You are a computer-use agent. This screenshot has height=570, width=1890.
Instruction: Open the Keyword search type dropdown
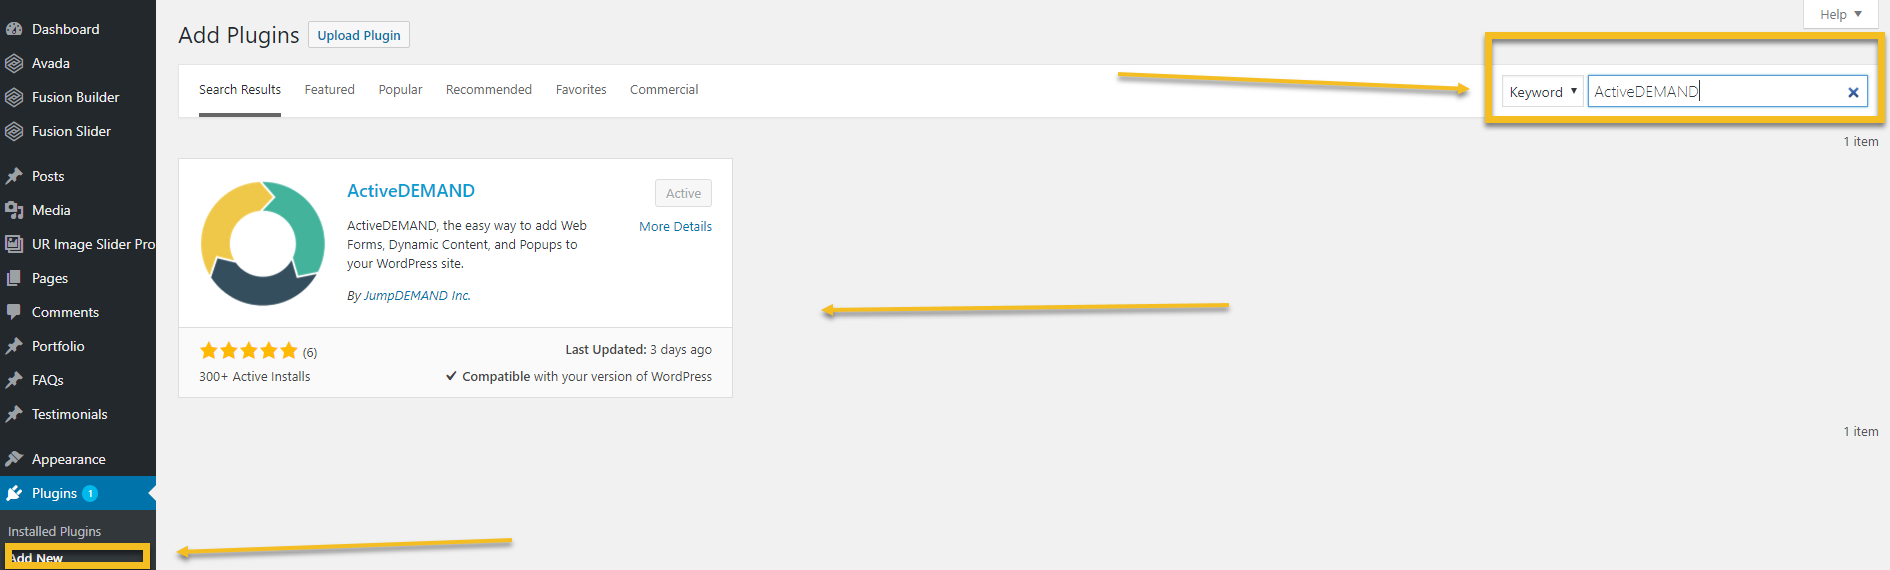pyautogui.click(x=1543, y=92)
